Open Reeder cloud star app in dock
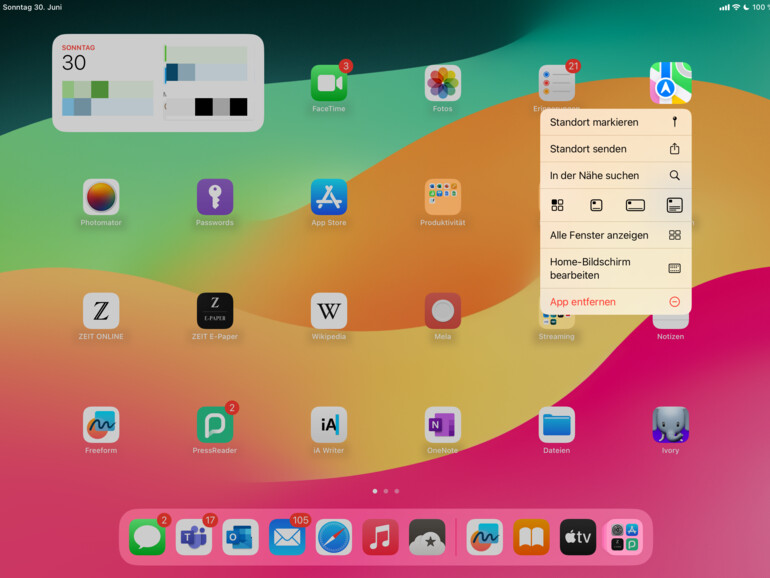This screenshot has height=578, width=770. (x=427, y=537)
